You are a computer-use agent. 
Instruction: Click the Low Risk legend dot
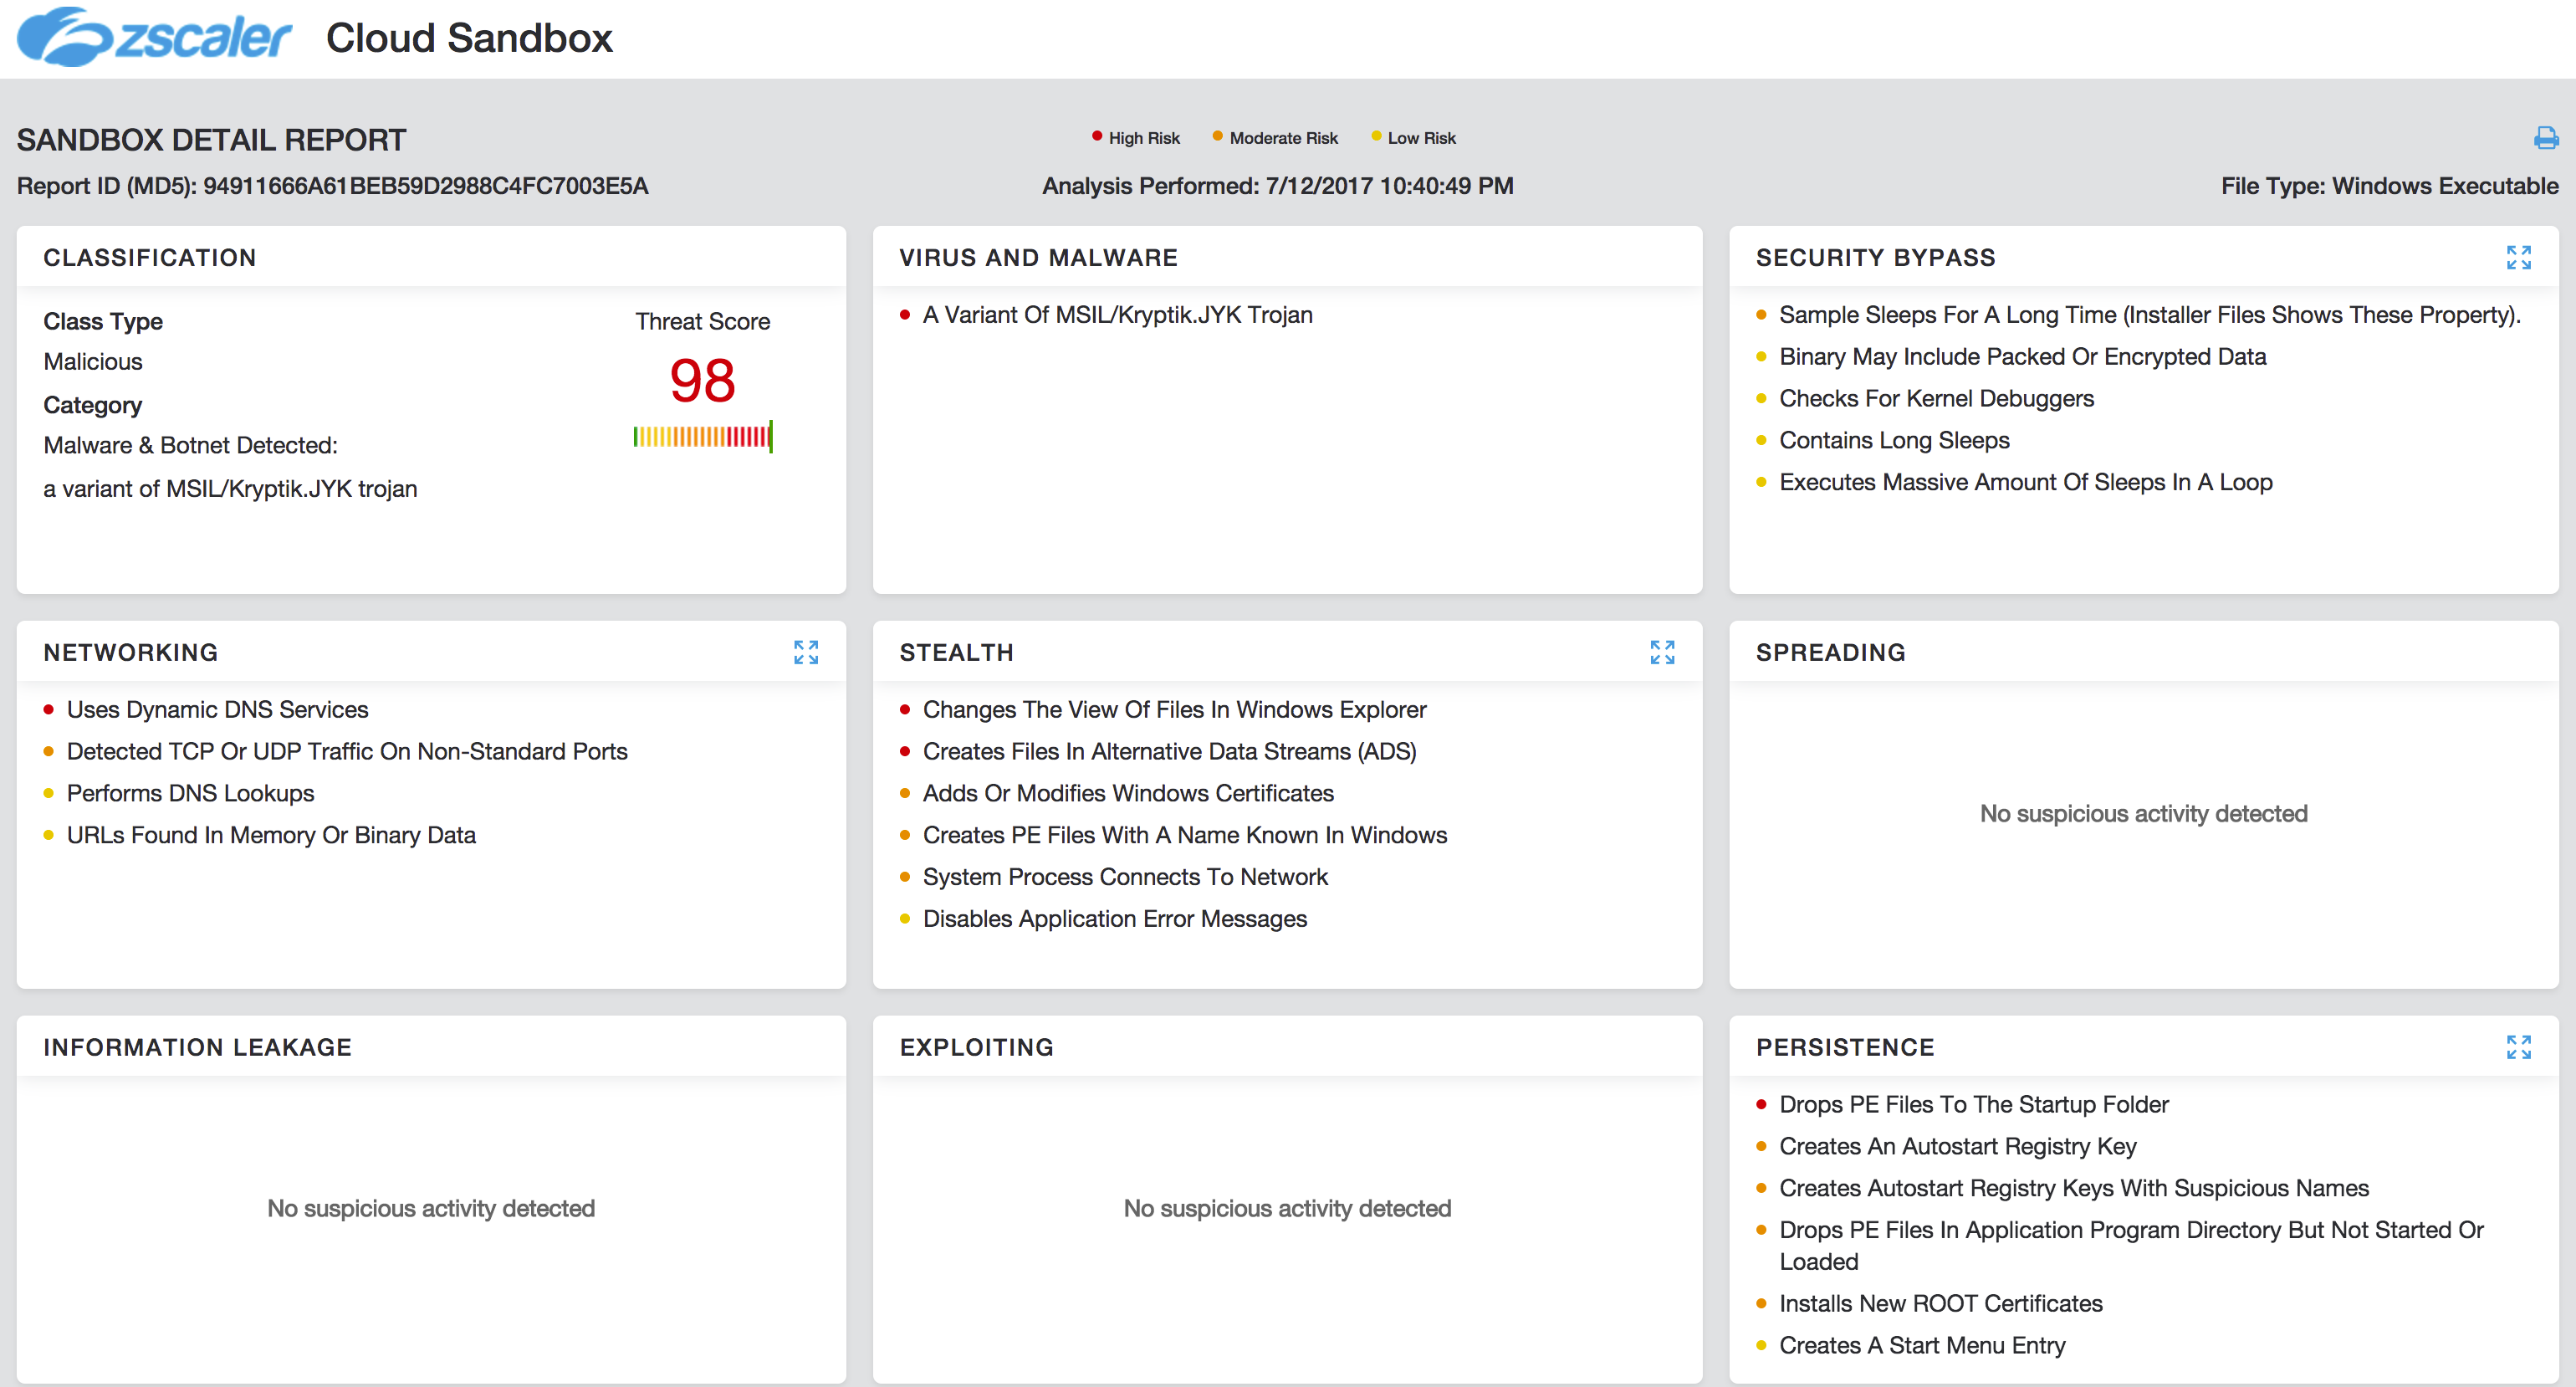click(1376, 136)
